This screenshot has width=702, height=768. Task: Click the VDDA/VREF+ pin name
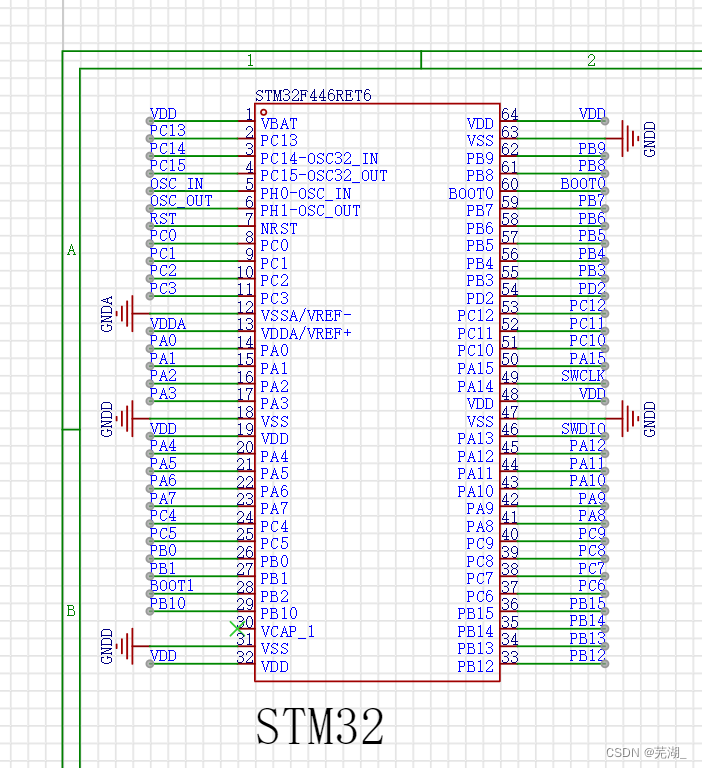pyautogui.click(x=306, y=334)
